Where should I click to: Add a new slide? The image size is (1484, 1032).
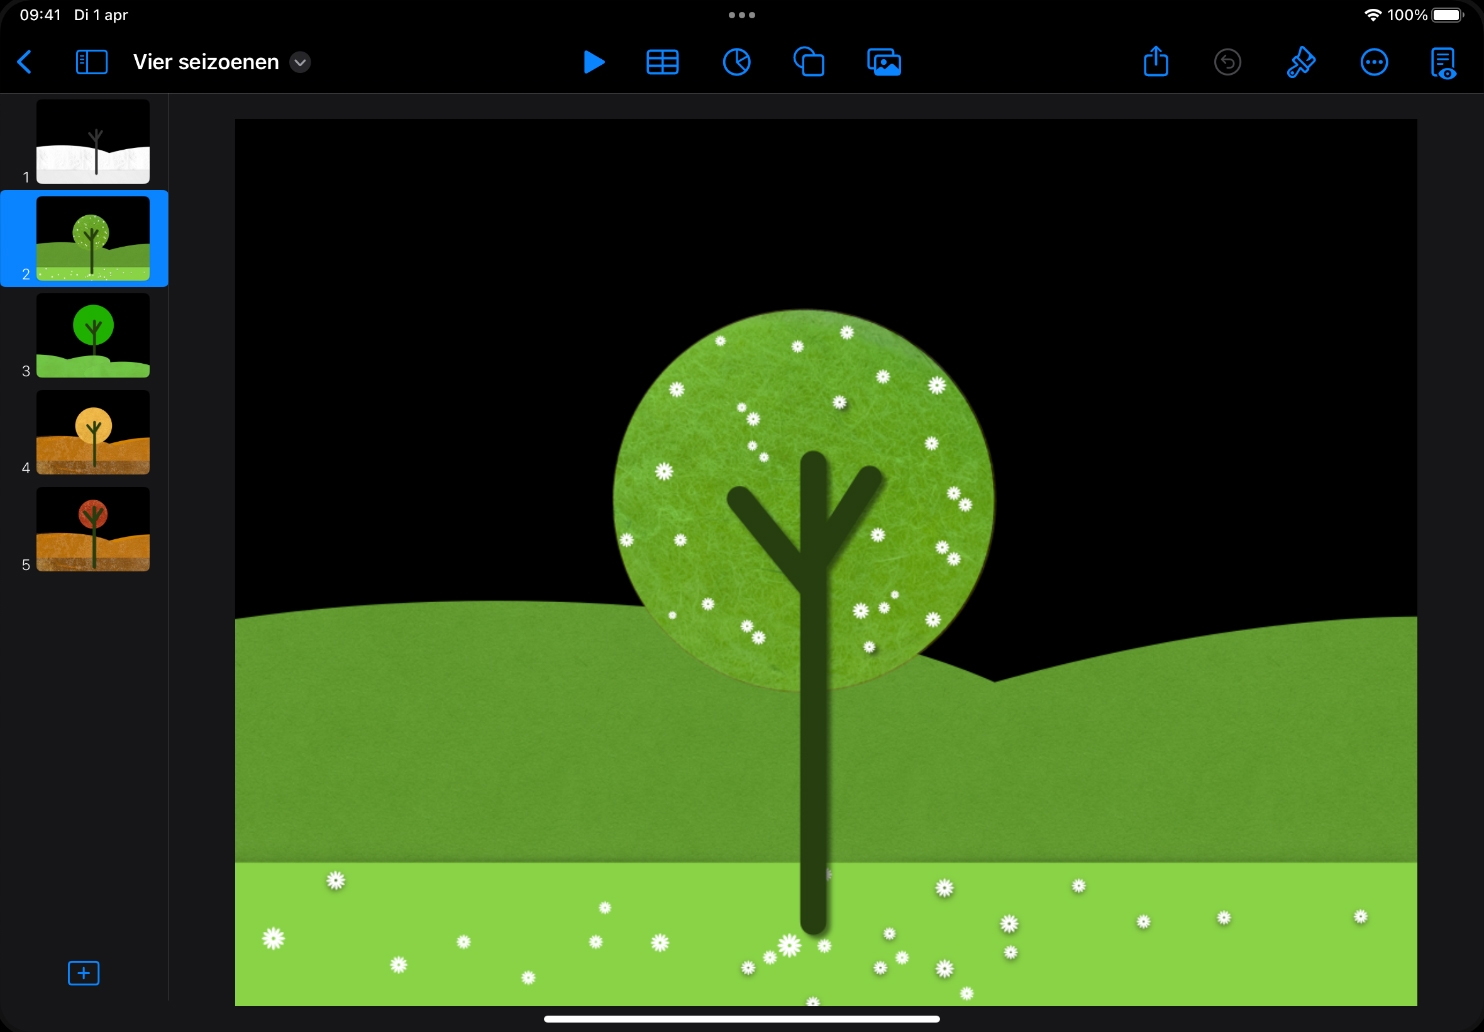(x=83, y=973)
